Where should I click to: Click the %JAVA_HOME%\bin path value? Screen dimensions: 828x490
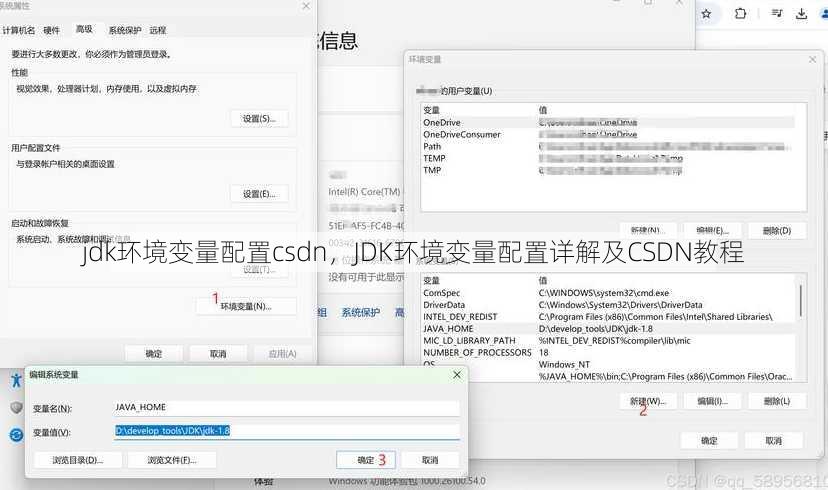click(665, 376)
